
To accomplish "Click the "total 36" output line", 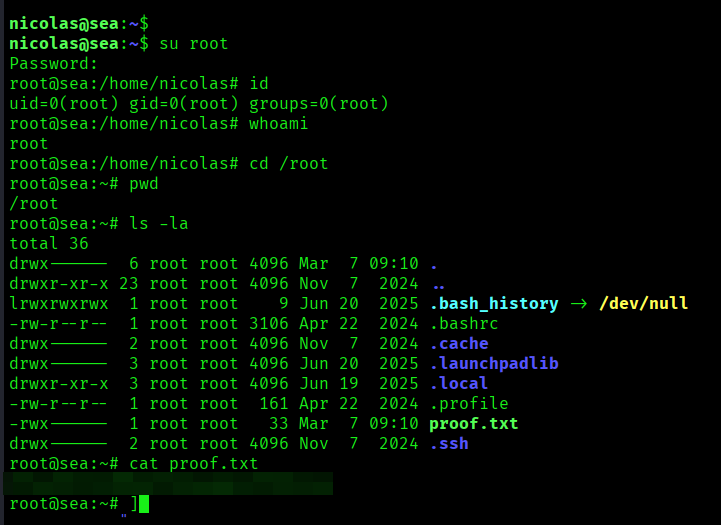I will [49, 243].
